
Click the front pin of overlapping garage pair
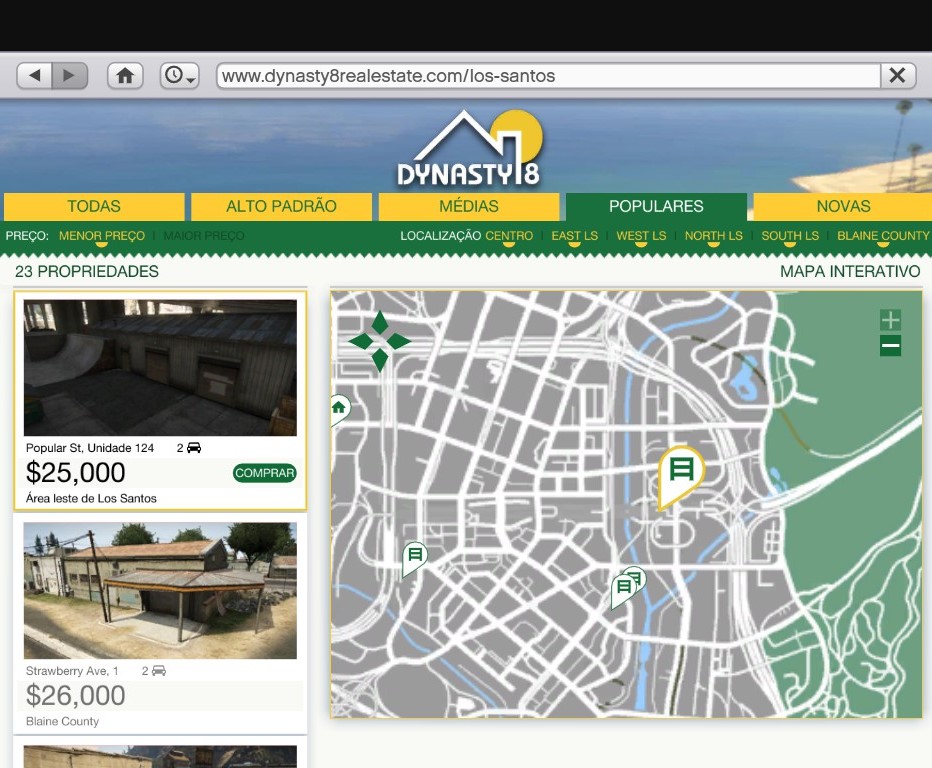[x=623, y=590]
